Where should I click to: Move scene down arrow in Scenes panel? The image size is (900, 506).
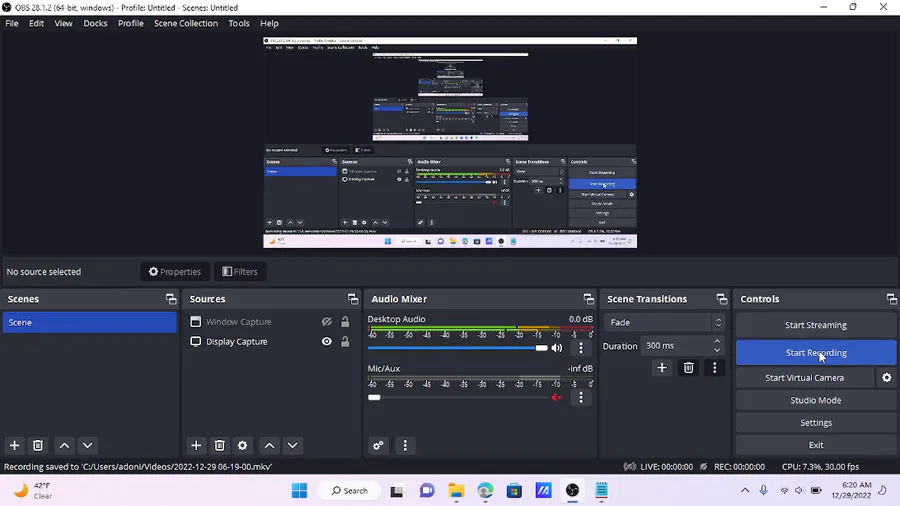87,445
